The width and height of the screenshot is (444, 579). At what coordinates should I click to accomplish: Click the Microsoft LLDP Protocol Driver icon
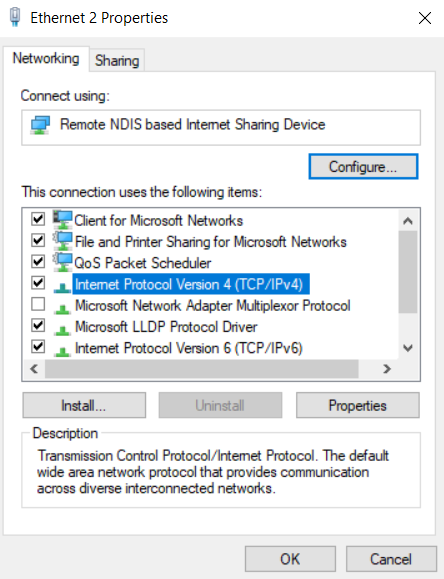click(62, 330)
